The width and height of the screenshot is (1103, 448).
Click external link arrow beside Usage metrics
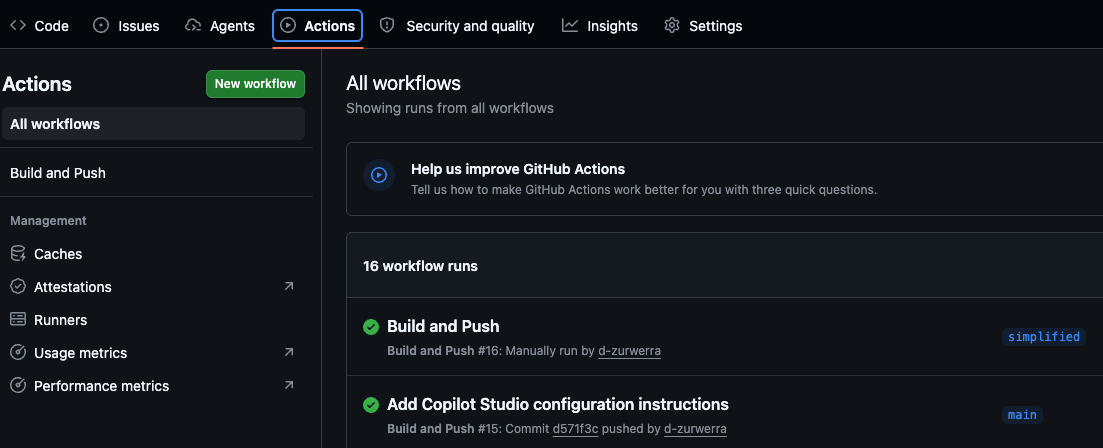288,352
